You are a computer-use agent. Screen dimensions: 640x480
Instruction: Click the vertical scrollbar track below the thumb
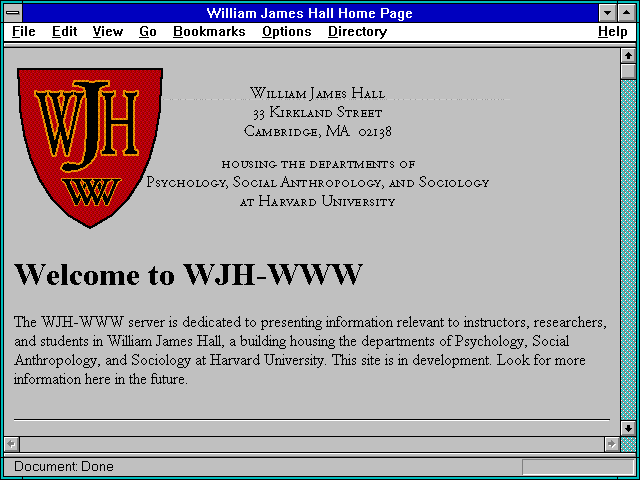click(628, 250)
